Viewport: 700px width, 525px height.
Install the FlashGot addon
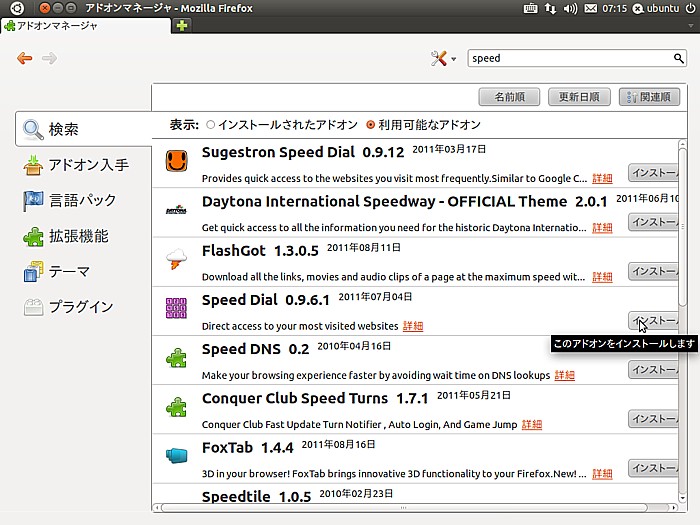(653, 271)
